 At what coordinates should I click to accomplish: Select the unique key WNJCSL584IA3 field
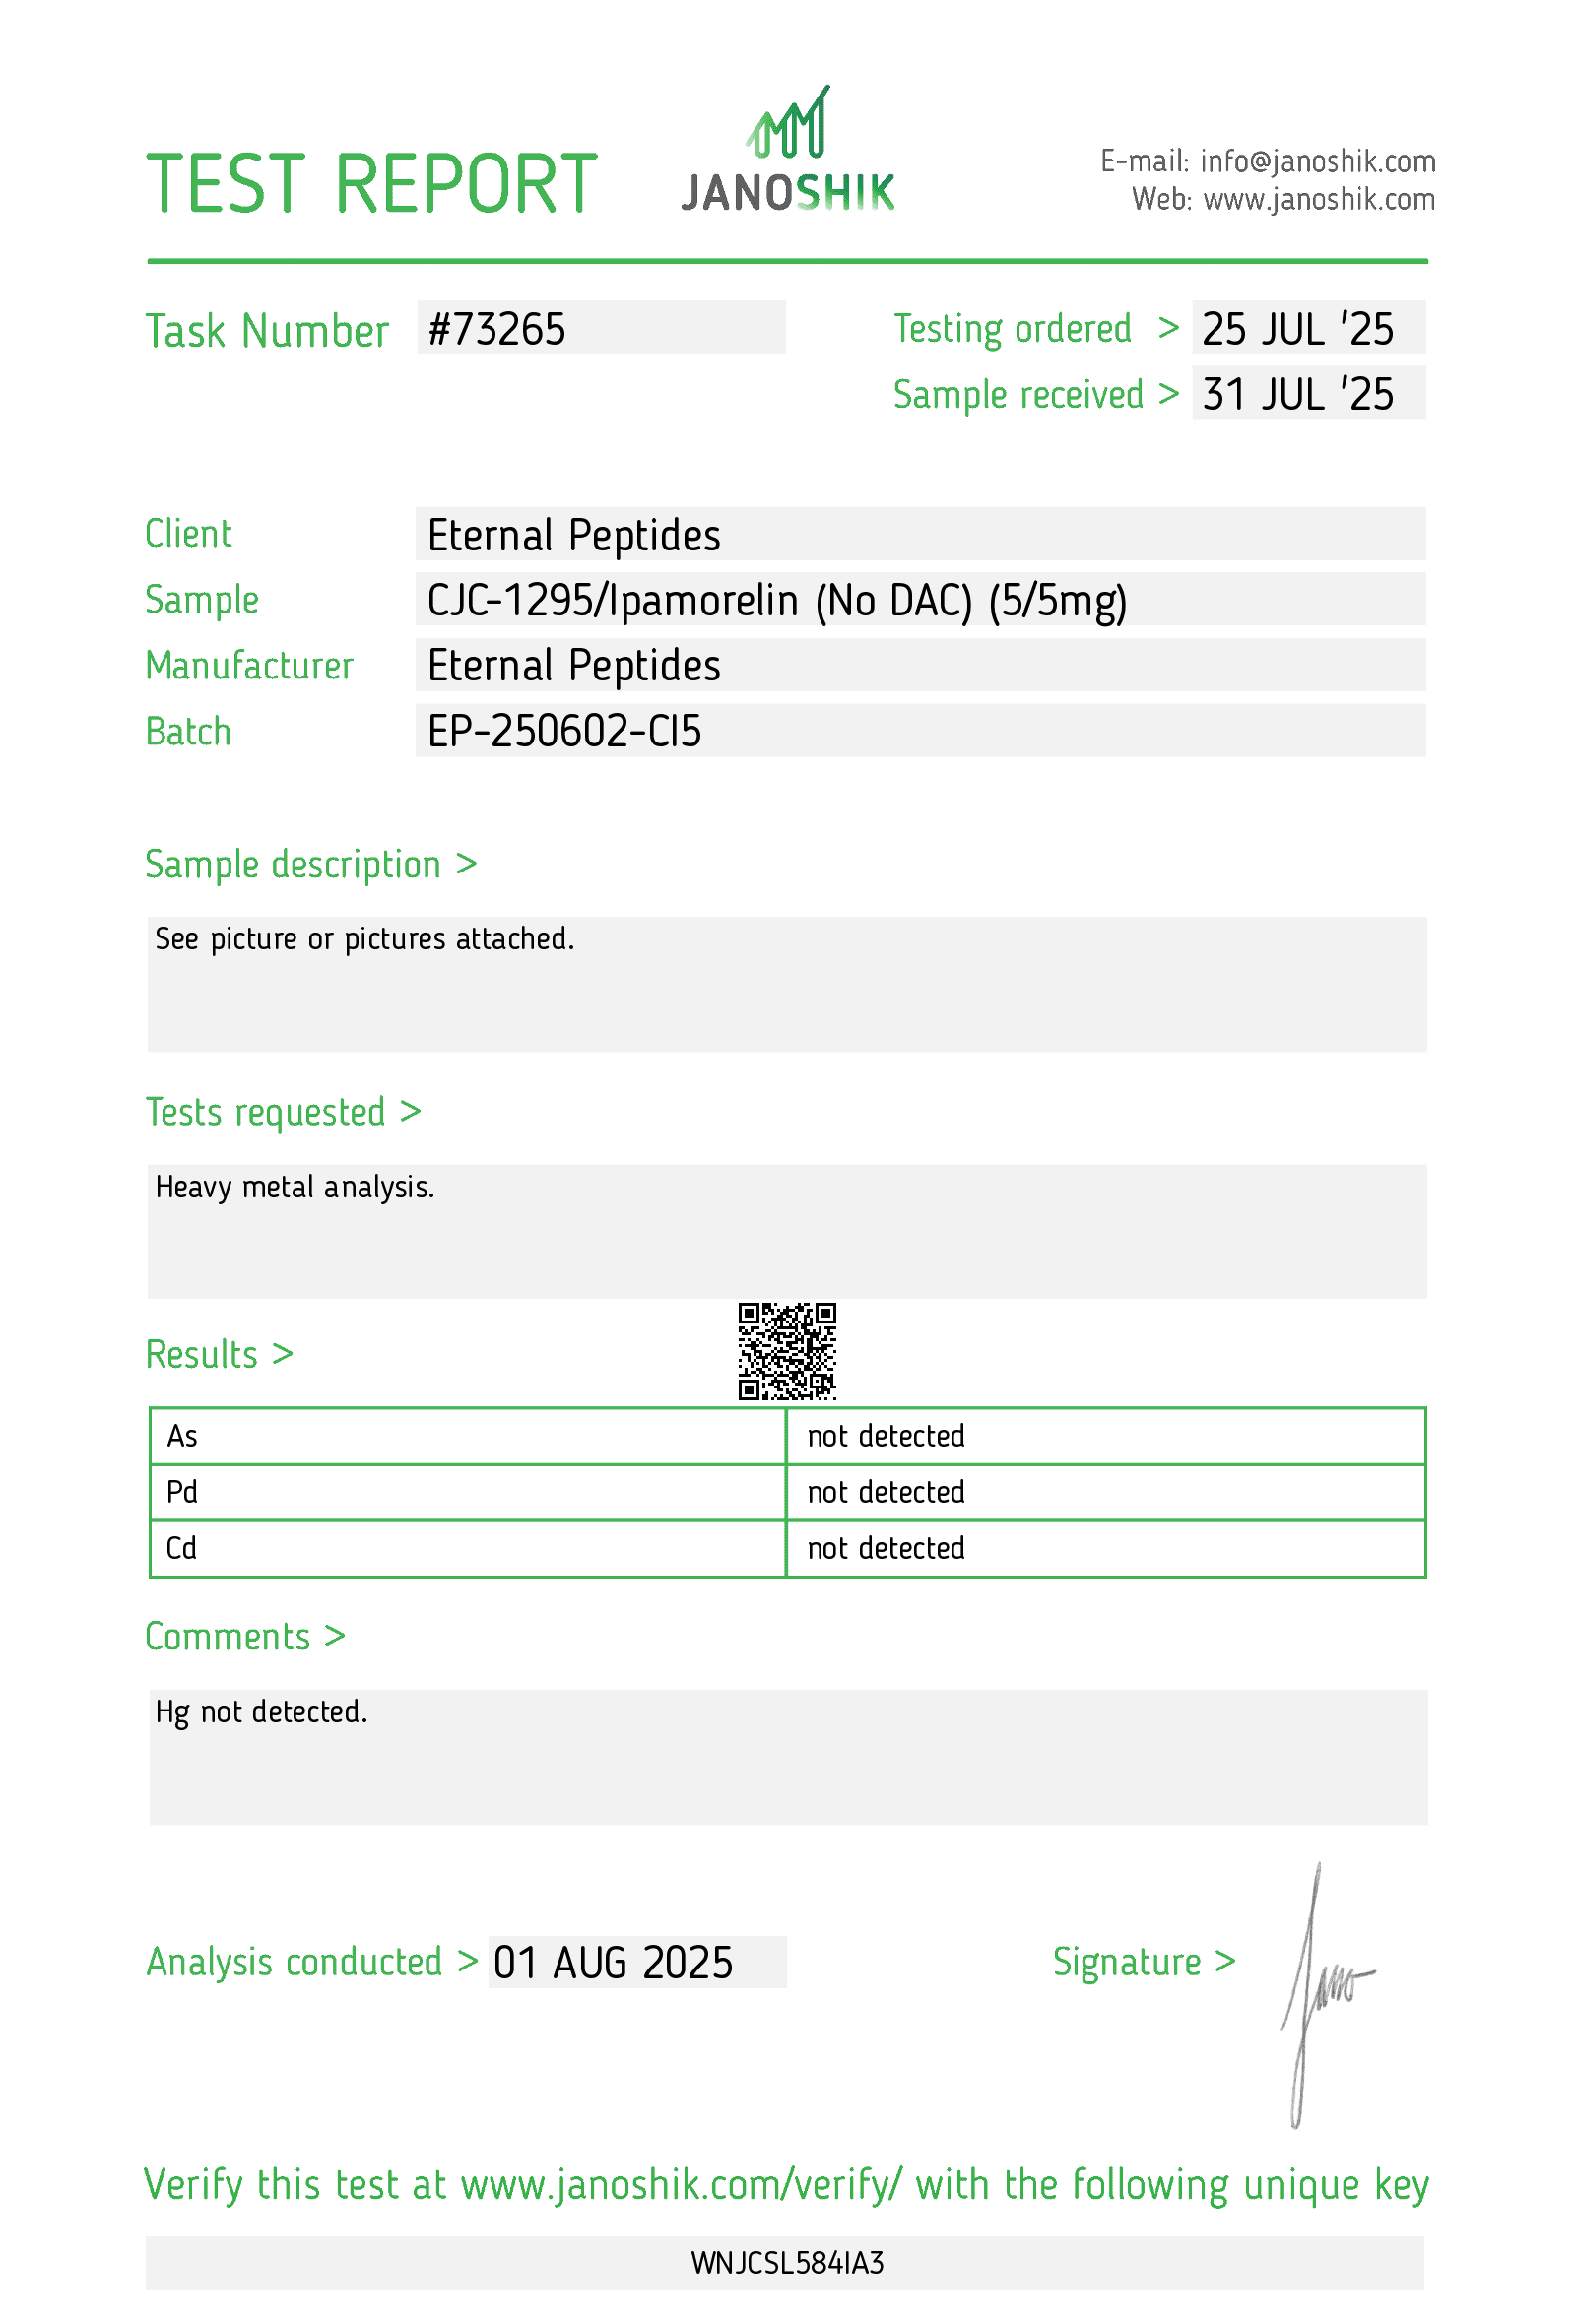786,2263
